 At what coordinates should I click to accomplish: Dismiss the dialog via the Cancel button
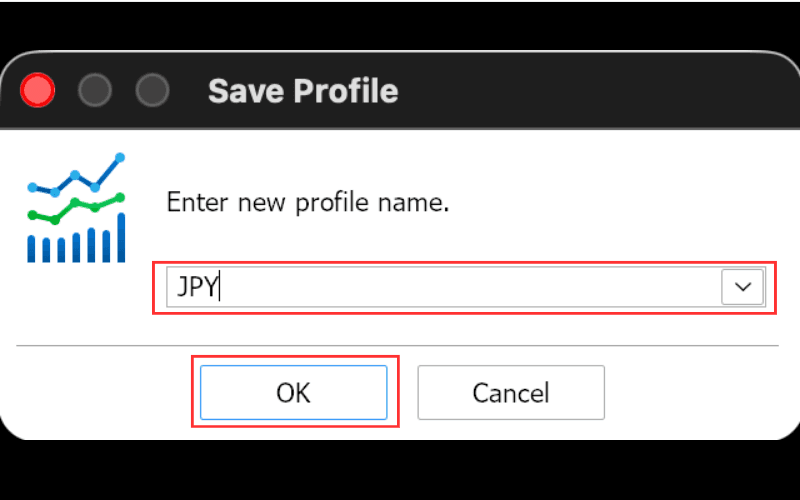(511, 392)
